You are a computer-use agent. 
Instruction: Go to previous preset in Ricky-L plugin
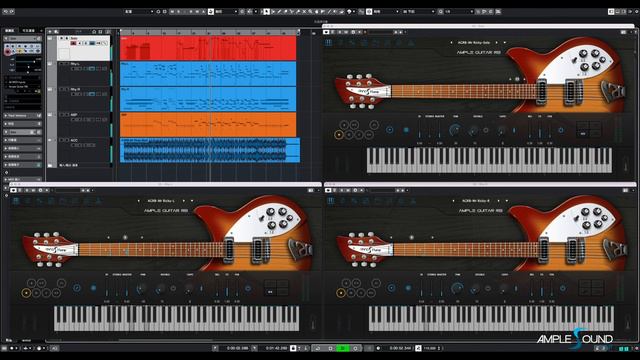pos(138,201)
